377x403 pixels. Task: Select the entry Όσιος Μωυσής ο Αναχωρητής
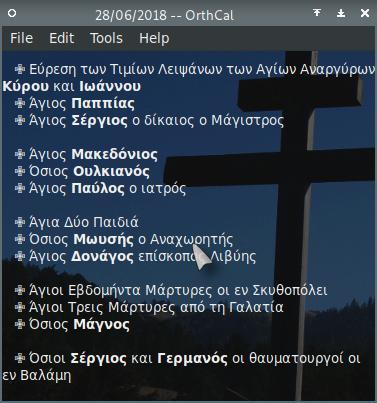(x=131, y=239)
